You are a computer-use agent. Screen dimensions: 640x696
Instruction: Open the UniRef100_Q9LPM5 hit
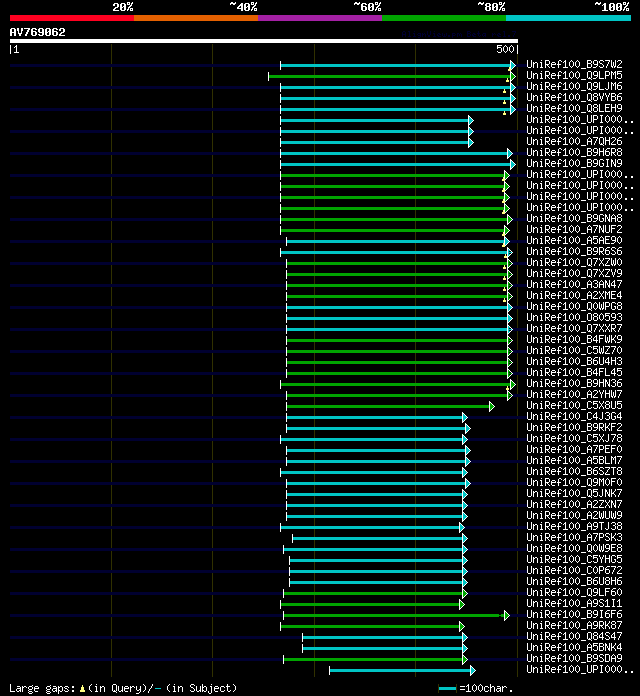click(x=574, y=75)
